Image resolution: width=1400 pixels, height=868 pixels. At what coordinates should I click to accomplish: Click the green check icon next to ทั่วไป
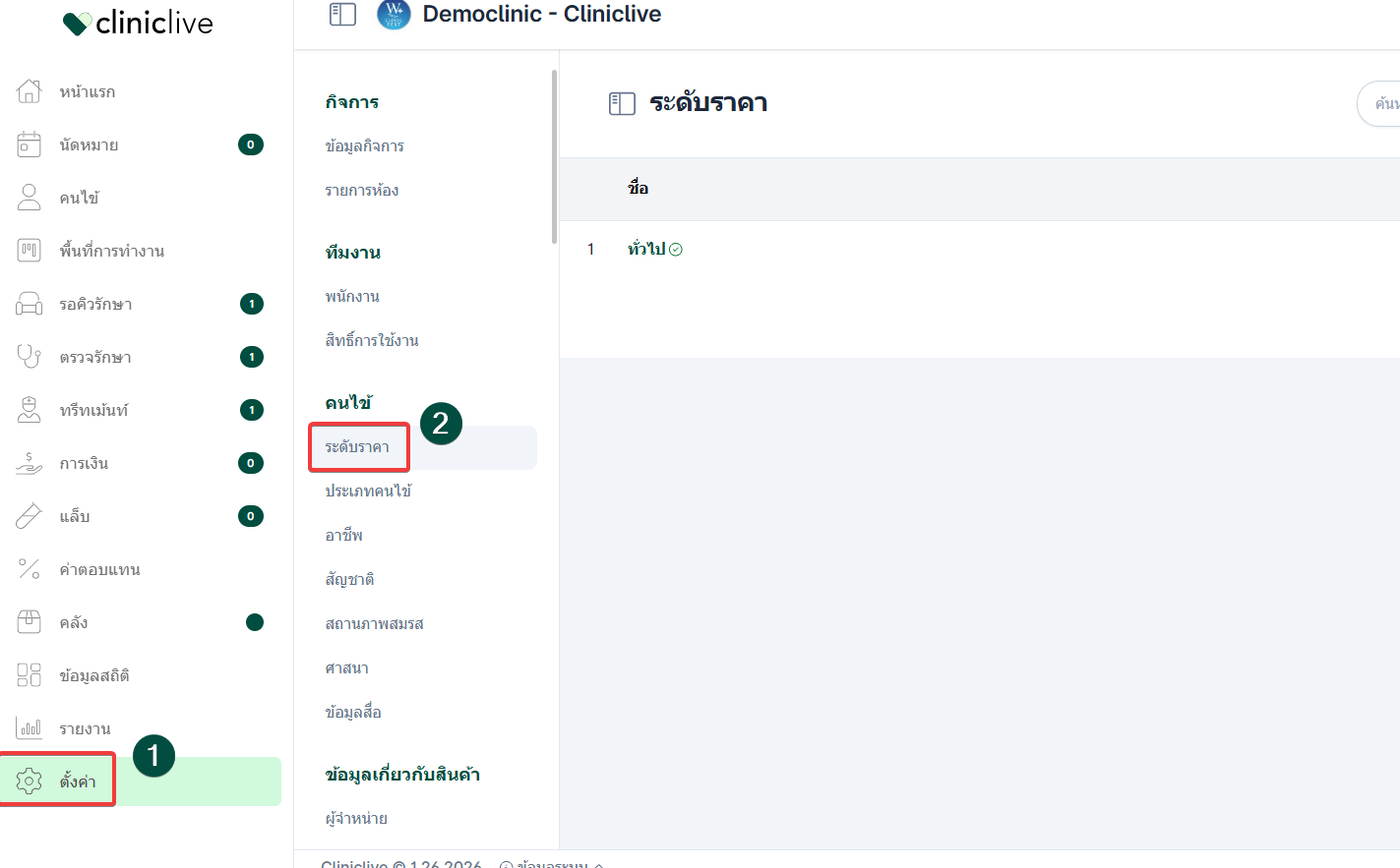[675, 249]
